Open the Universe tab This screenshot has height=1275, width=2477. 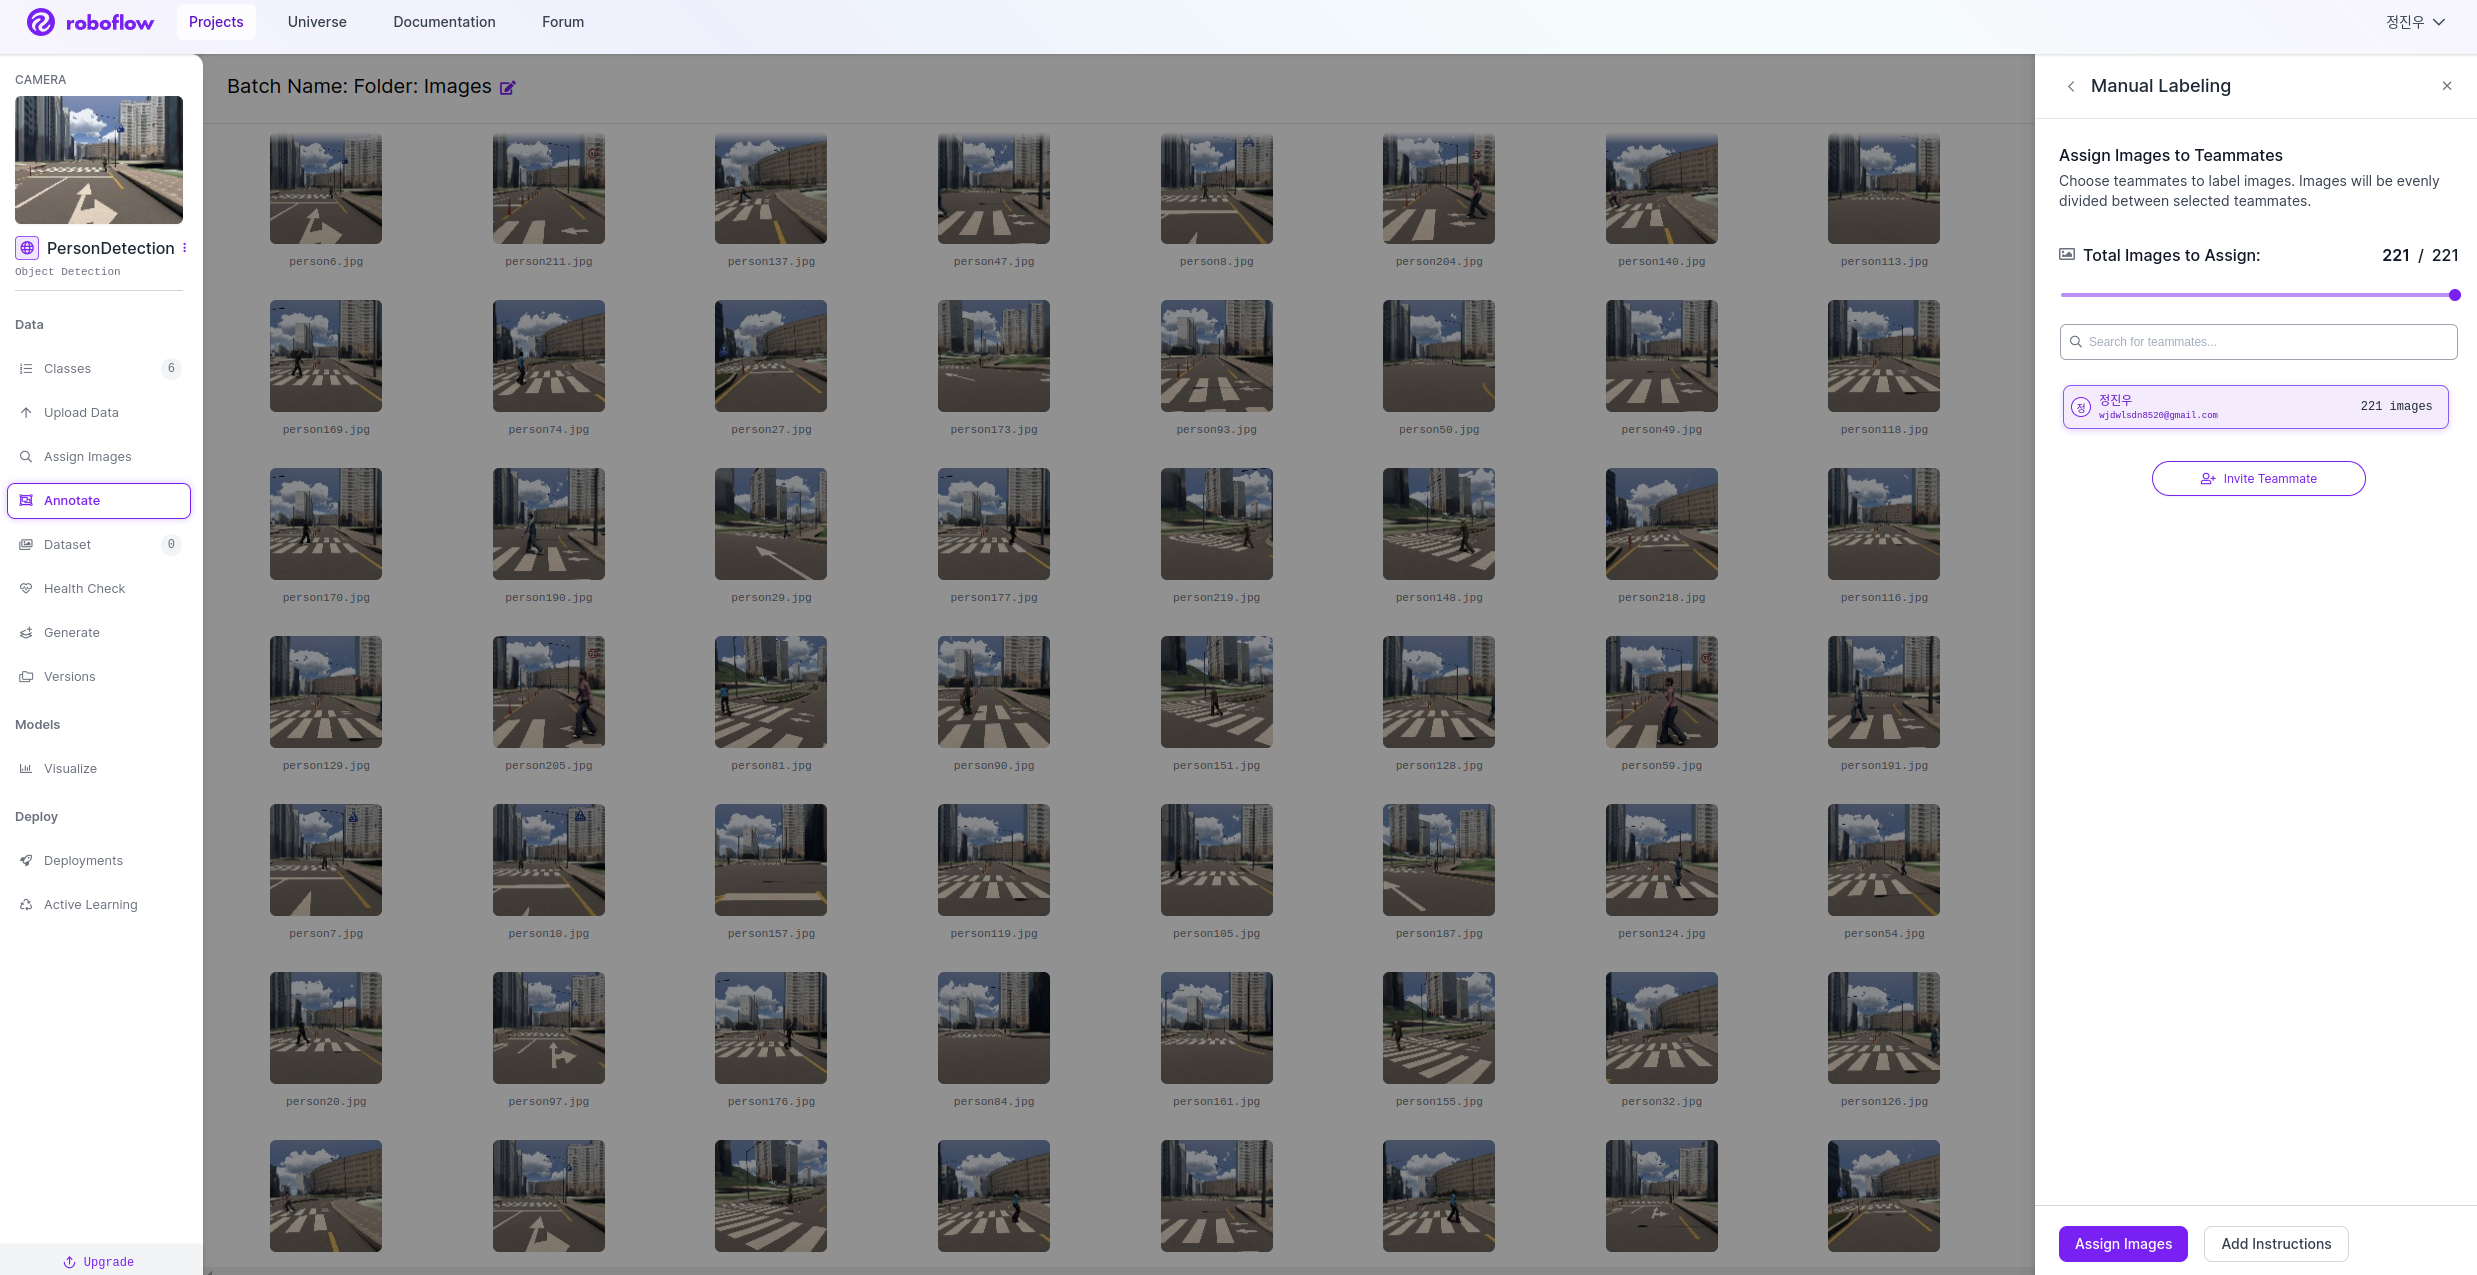317,22
